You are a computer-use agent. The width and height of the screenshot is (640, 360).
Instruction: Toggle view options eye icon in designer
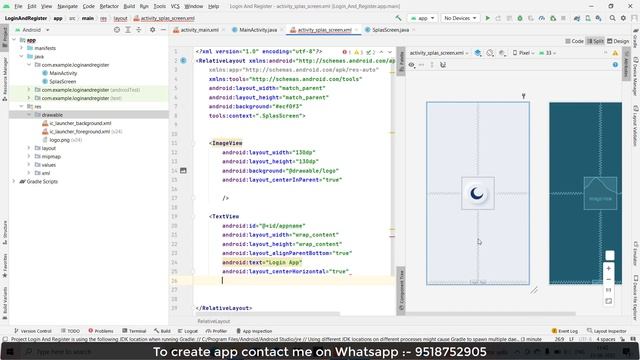click(x=412, y=65)
